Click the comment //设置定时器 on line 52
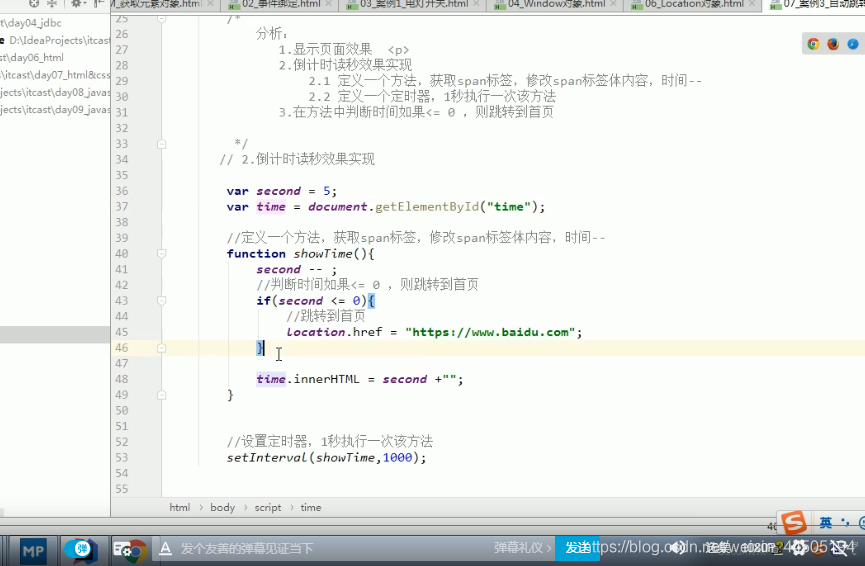 point(329,441)
